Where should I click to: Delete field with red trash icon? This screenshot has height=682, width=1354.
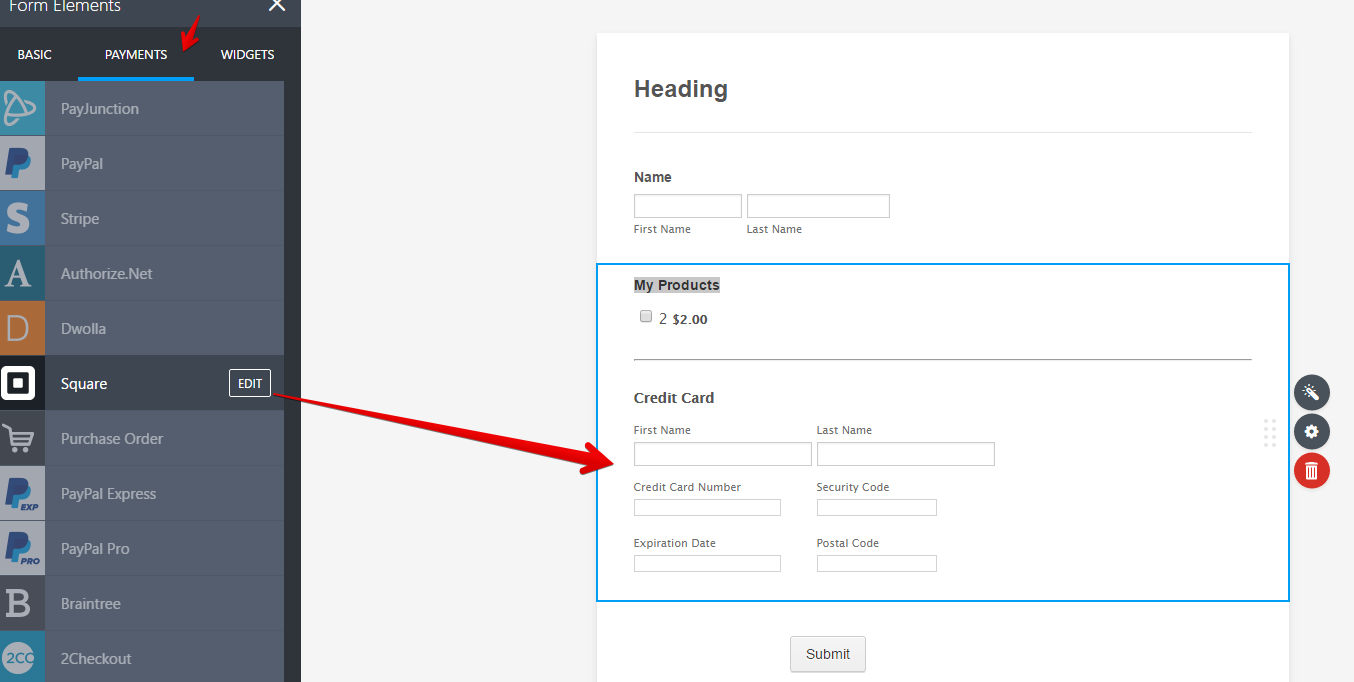[1311, 471]
